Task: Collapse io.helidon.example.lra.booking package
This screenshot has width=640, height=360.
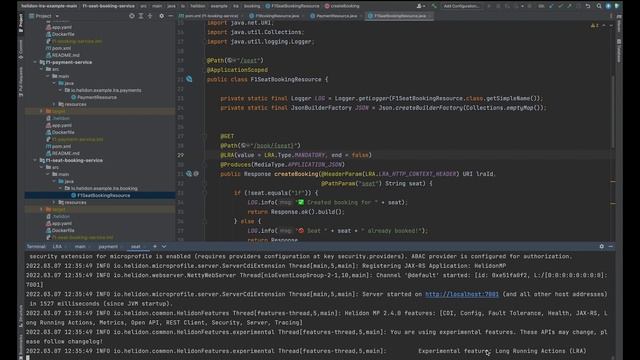Action: (x=60, y=188)
